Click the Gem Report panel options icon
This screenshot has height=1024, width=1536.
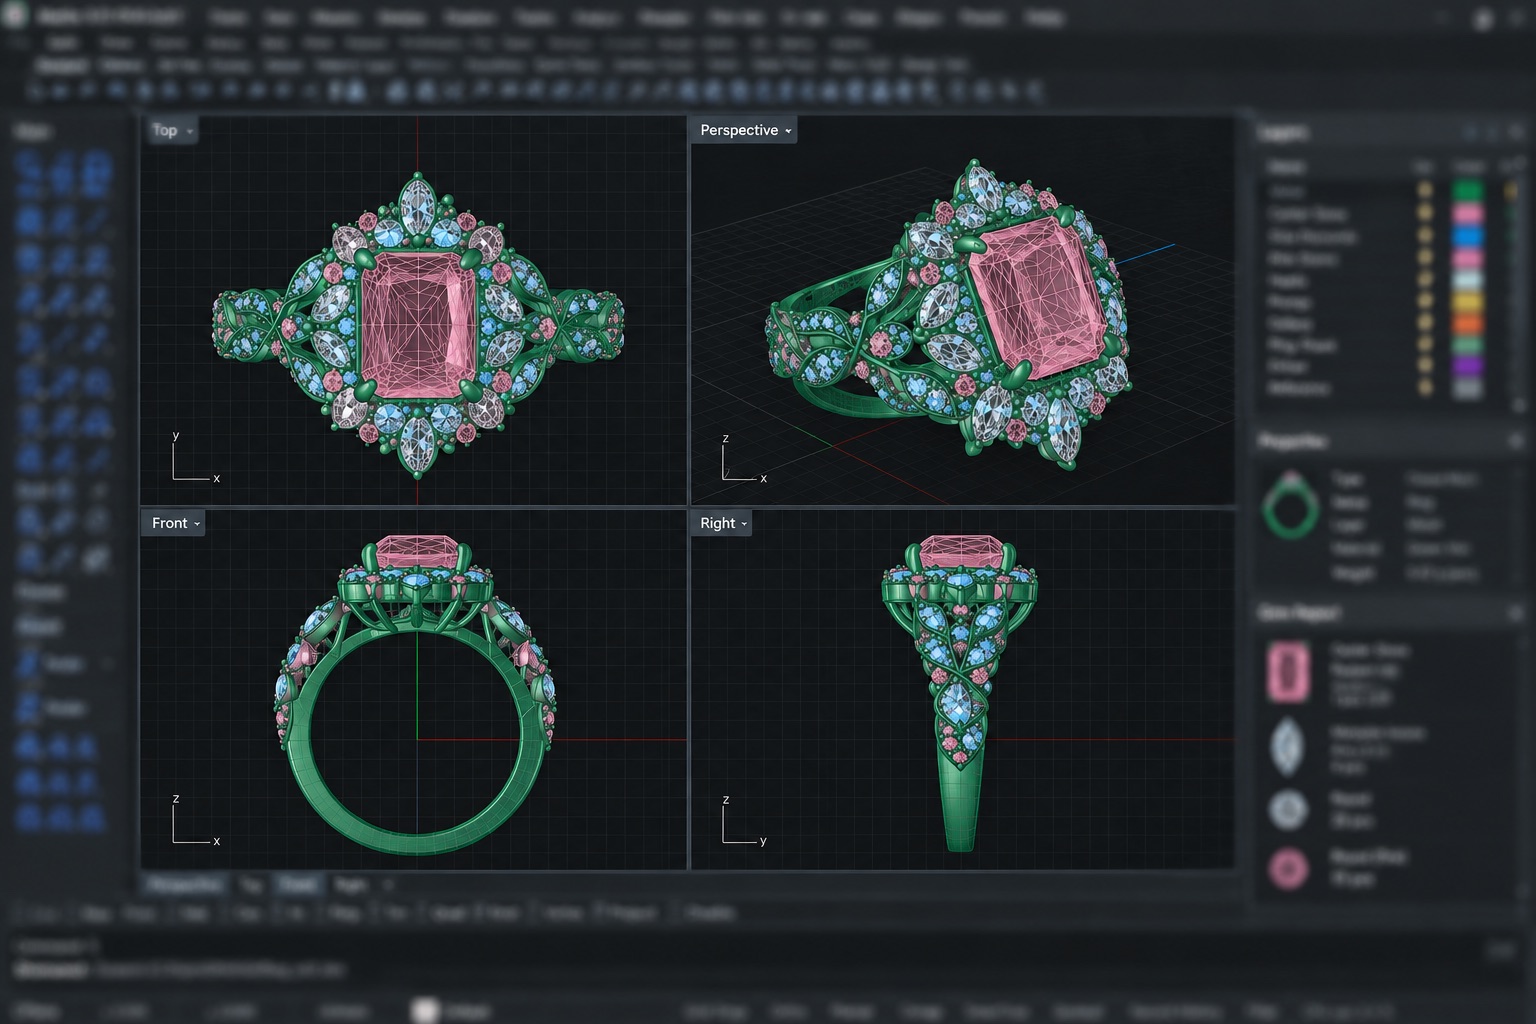pos(1515,612)
